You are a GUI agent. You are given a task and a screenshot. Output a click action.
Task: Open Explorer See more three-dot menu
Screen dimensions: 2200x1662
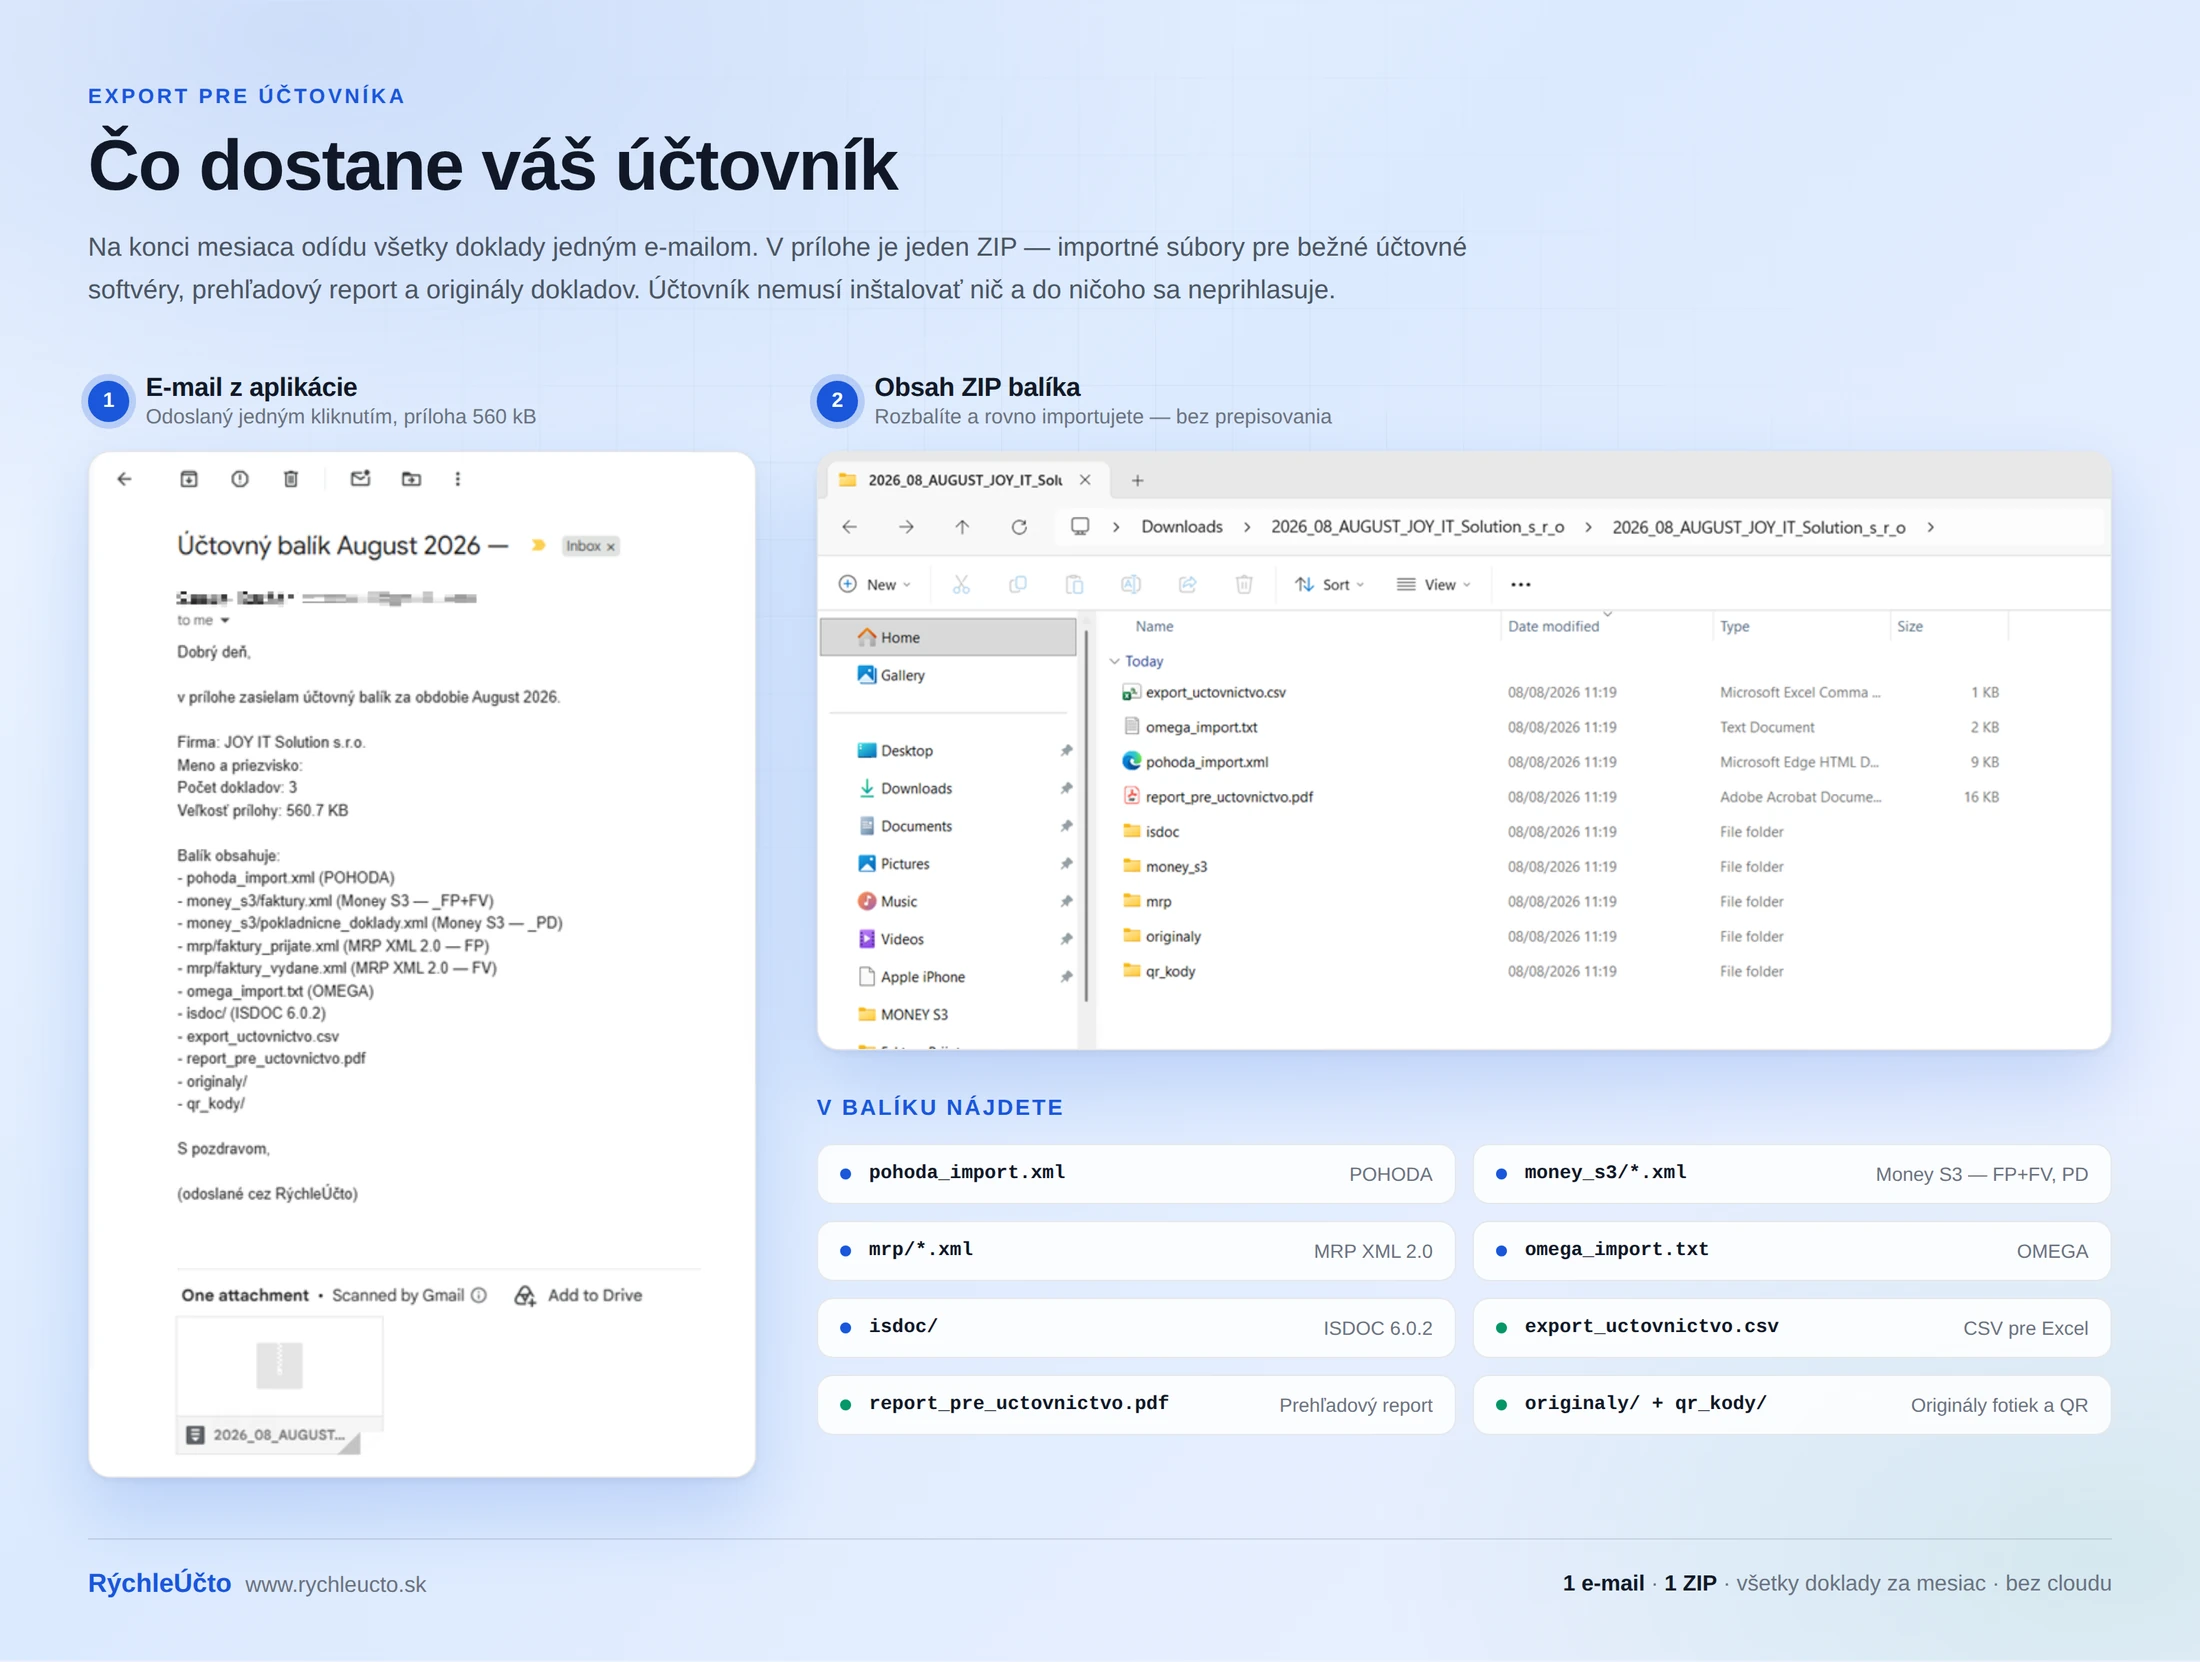pos(1521,585)
